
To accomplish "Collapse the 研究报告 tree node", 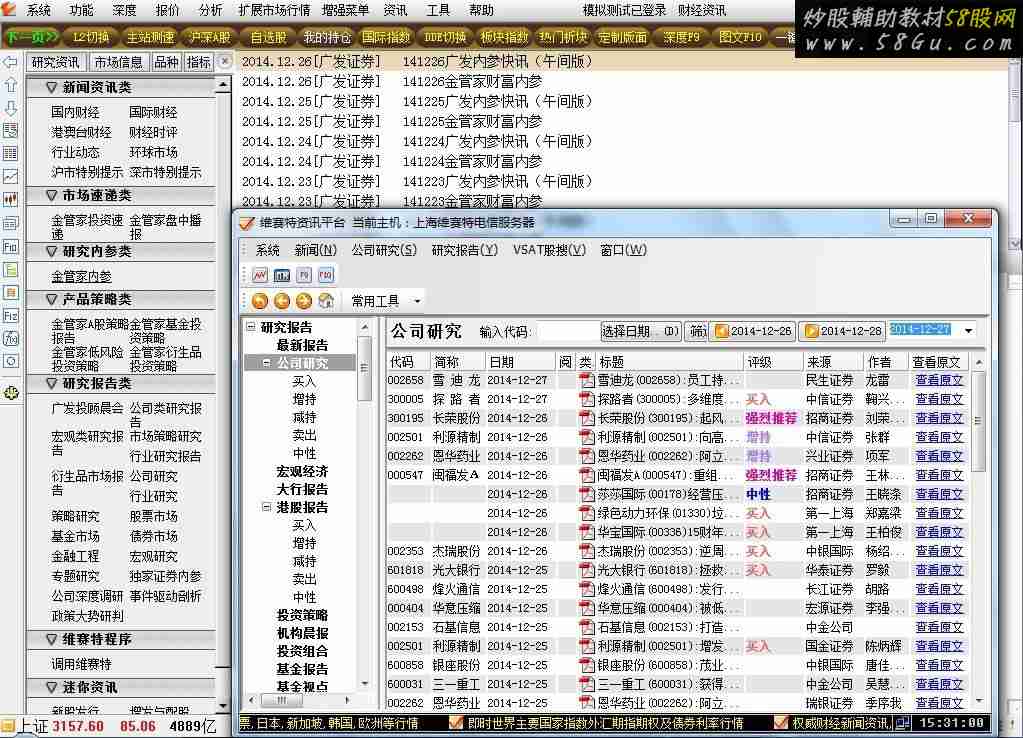I will (x=251, y=327).
